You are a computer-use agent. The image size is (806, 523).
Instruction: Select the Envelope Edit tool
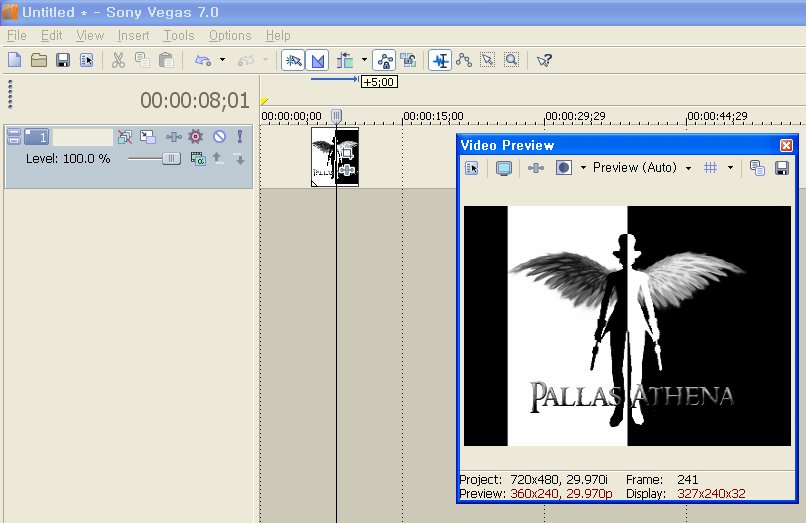click(x=464, y=60)
